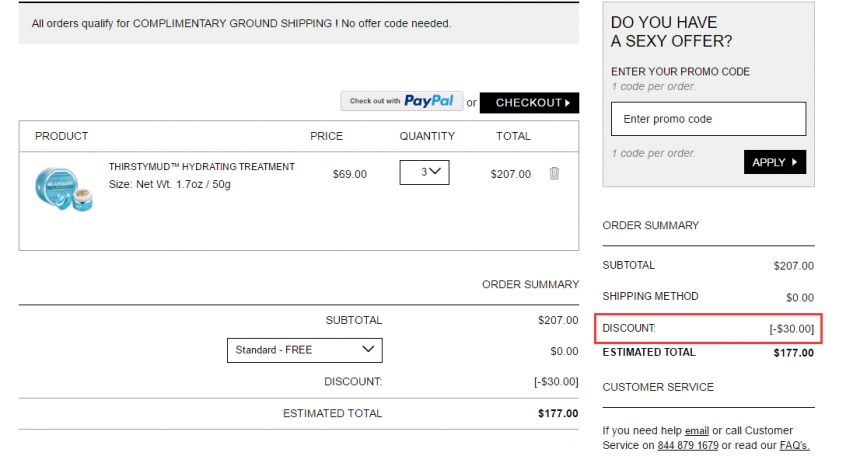This screenshot has height=456, width=860.
Task: Click the customer service email link
Action: [x=697, y=431]
